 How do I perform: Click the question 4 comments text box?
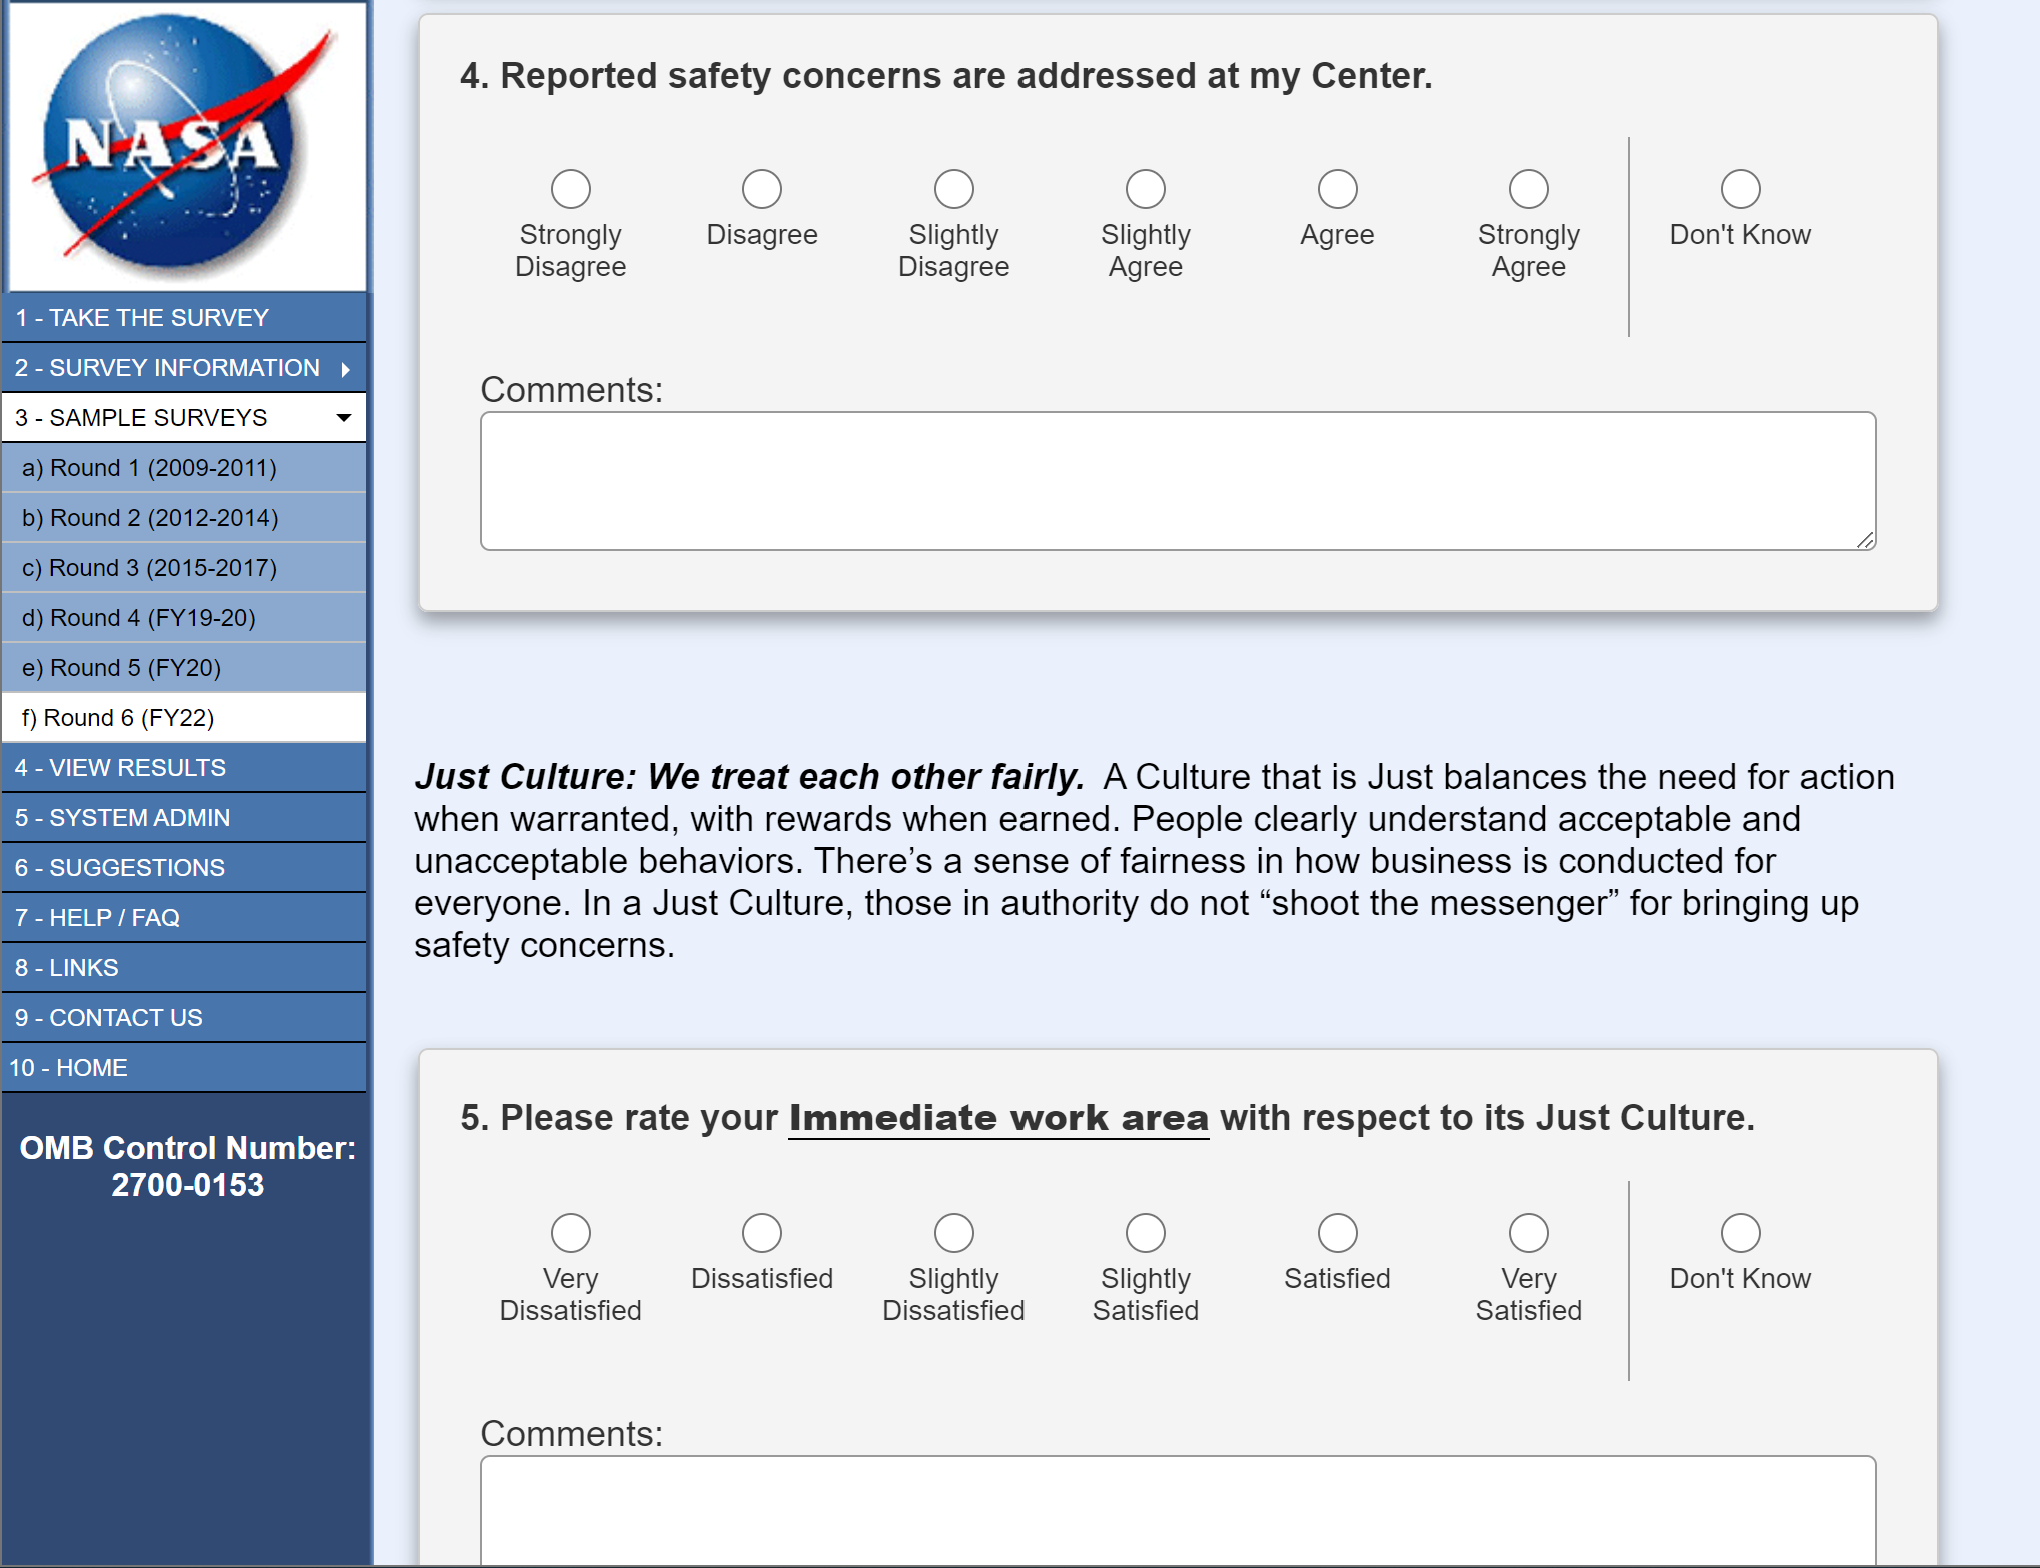point(1177,481)
